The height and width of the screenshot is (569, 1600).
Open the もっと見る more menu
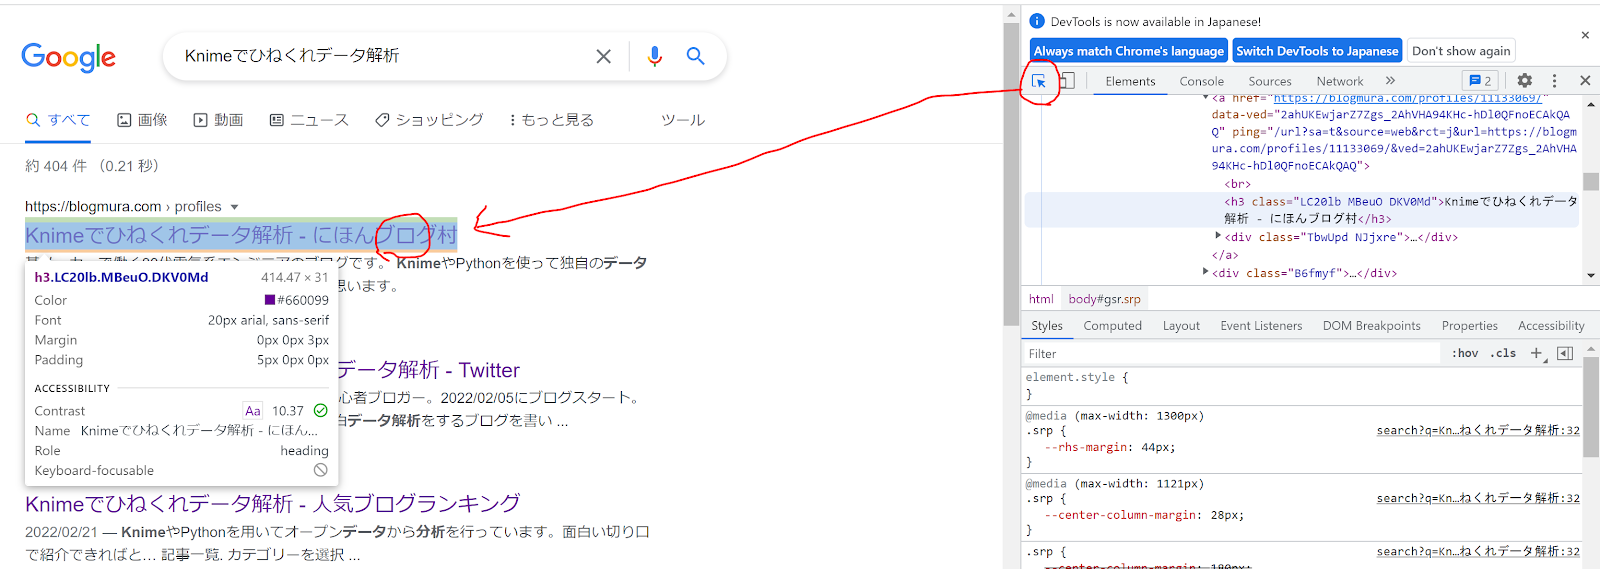551,120
